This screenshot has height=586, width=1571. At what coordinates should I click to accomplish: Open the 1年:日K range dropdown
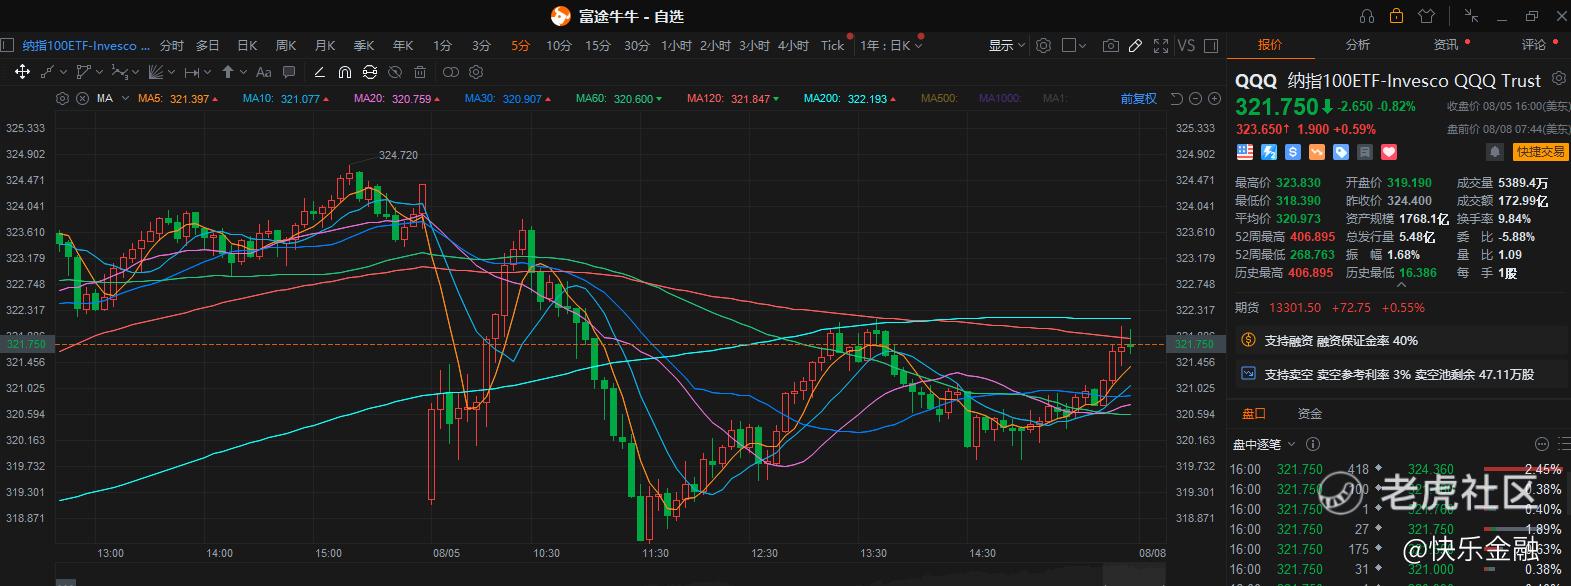coord(891,45)
